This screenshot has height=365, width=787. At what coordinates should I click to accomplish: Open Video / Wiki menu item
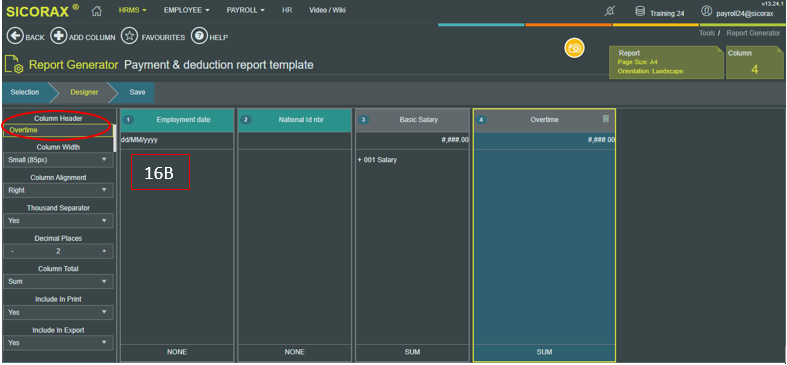pos(327,10)
